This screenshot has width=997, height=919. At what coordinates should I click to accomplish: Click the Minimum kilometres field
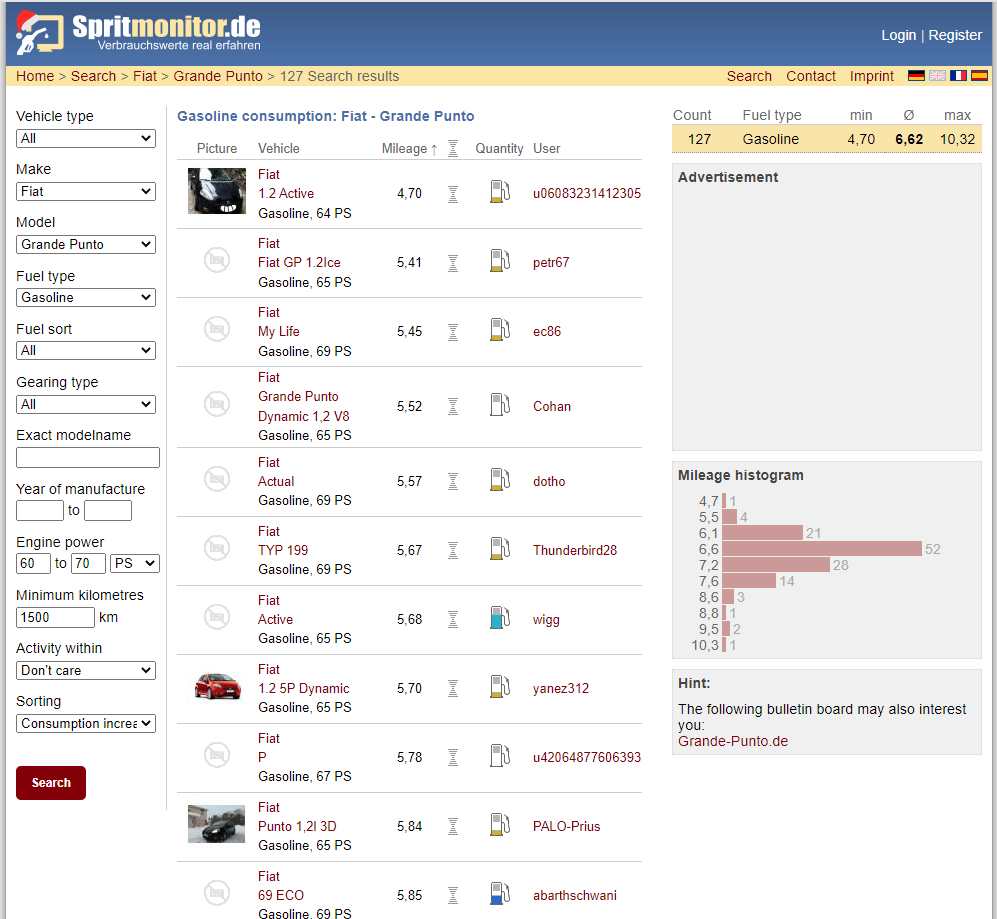tap(55, 618)
